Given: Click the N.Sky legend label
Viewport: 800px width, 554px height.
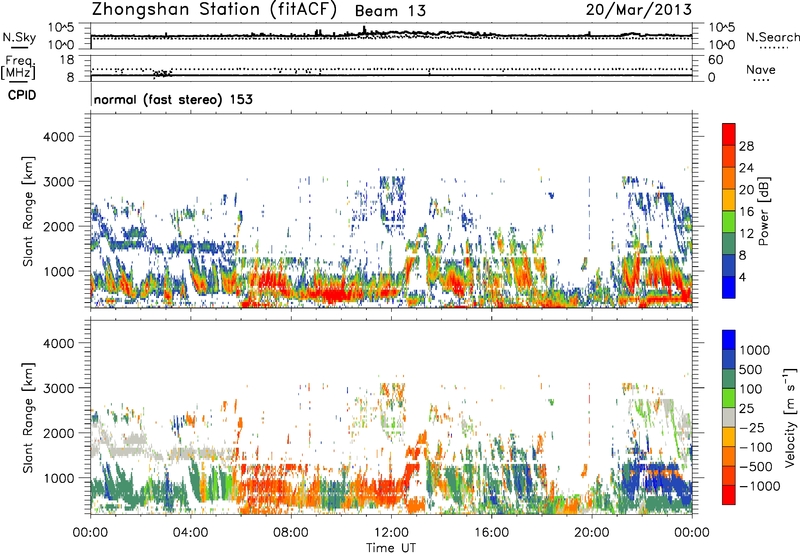Looking at the screenshot, I should pos(19,38).
